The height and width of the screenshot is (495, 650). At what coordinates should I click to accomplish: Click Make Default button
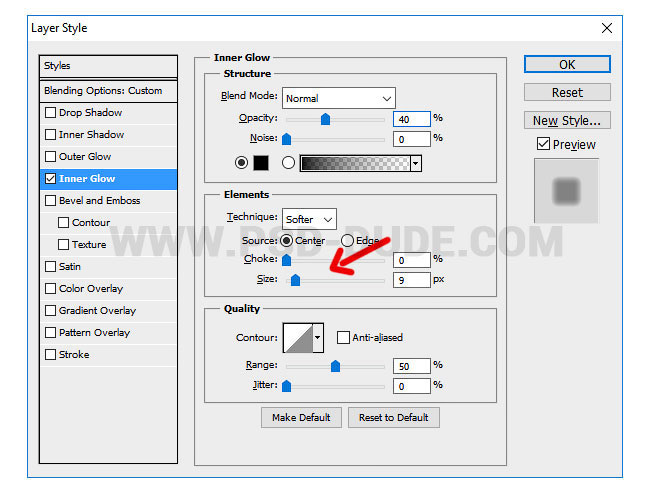click(301, 417)
